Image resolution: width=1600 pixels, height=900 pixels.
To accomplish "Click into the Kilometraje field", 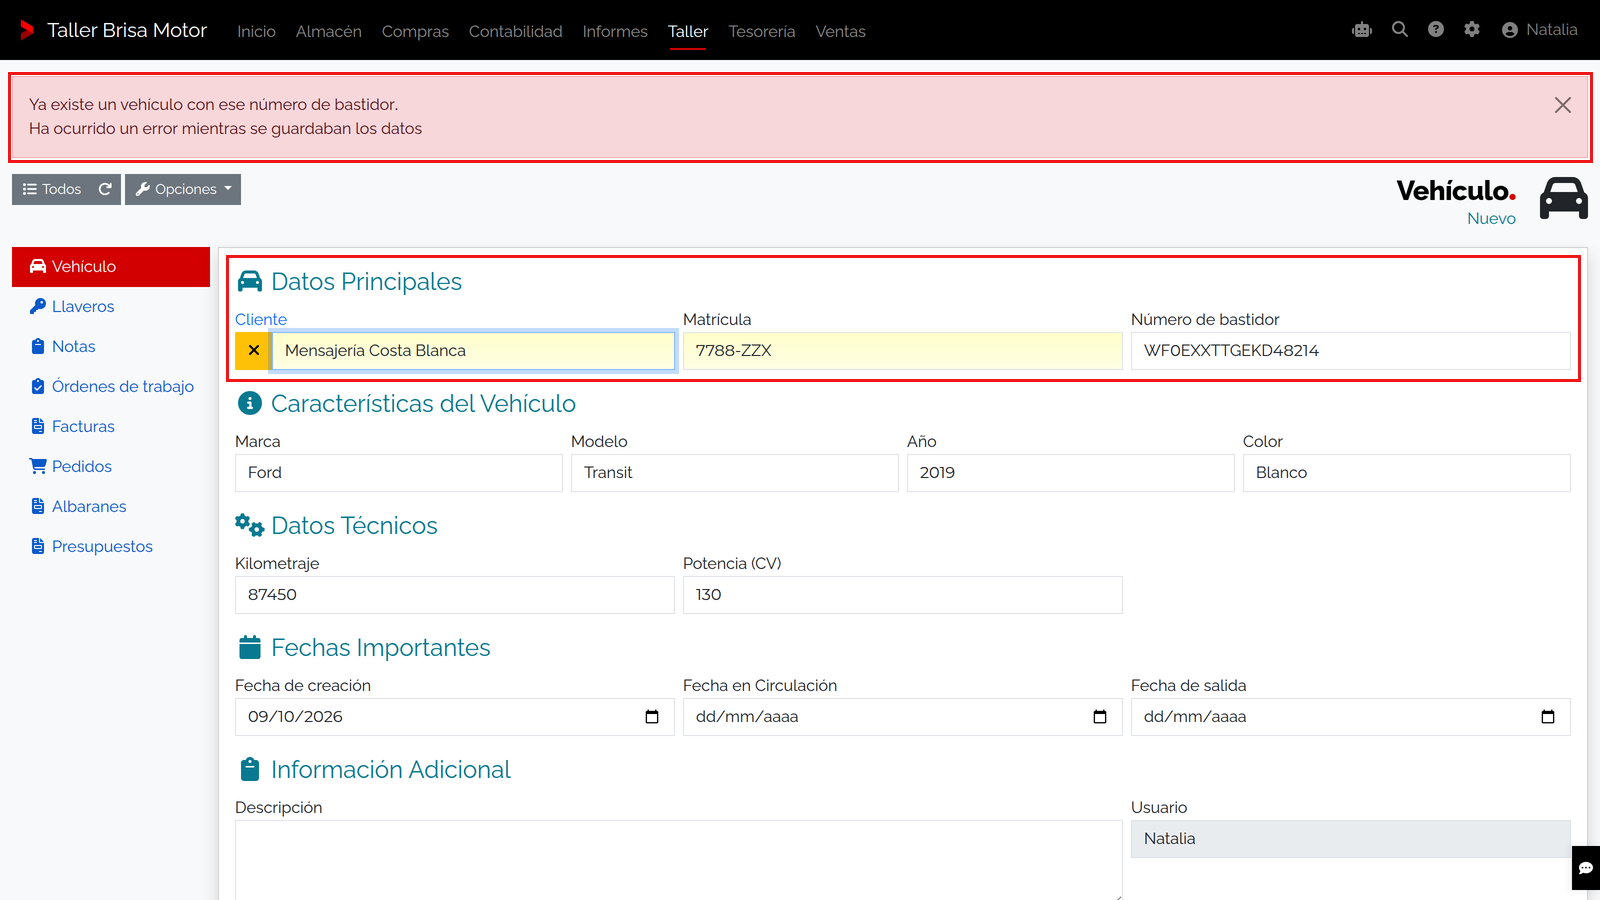I will (x=454, y=595).
